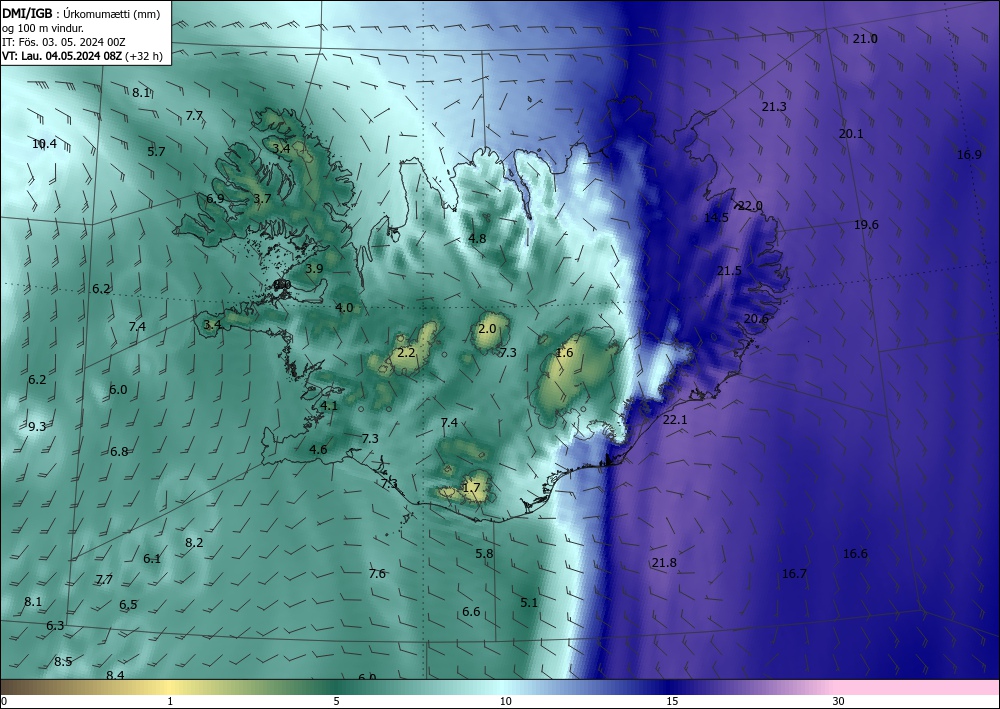Click the map value '21.5'
This screenshot has width=1000, height=709.
(x=729, y=271)
